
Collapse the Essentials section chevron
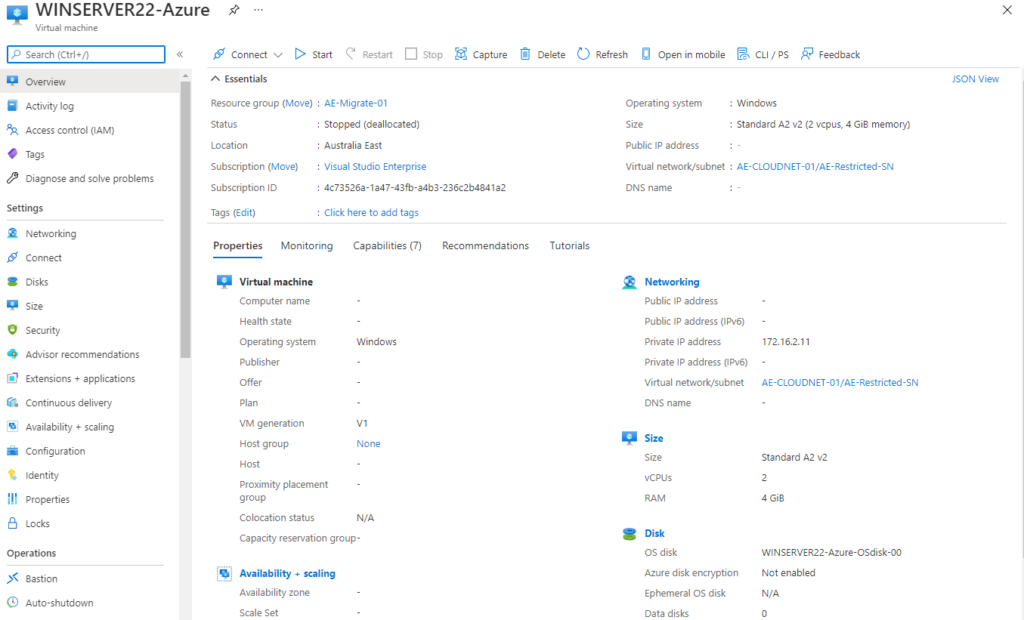point(215,78)
